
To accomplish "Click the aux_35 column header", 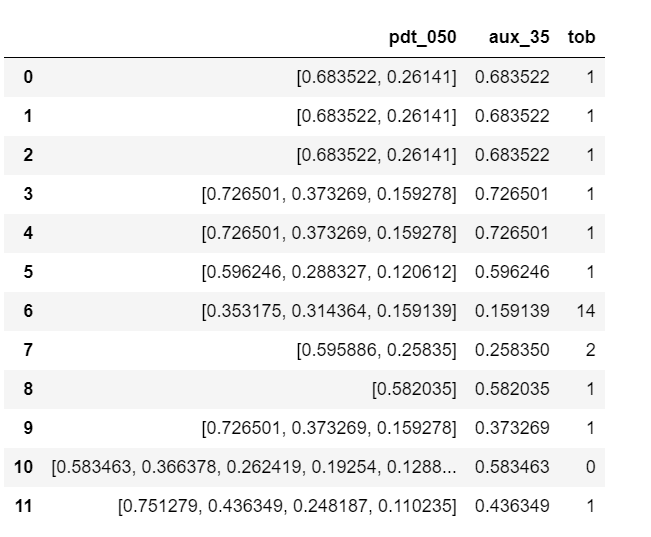I will pyautogui.click(x=519, y=37).
